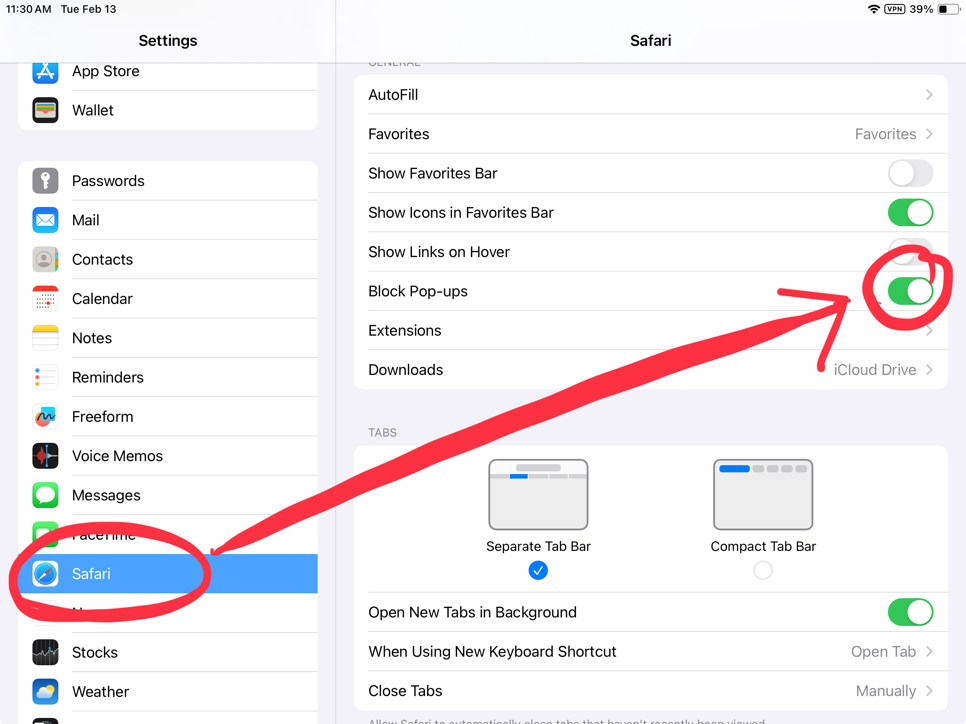Tap the 'iCloud Drive' value text
This screenshot has width=966, height=724.
(x=875, y=370)
